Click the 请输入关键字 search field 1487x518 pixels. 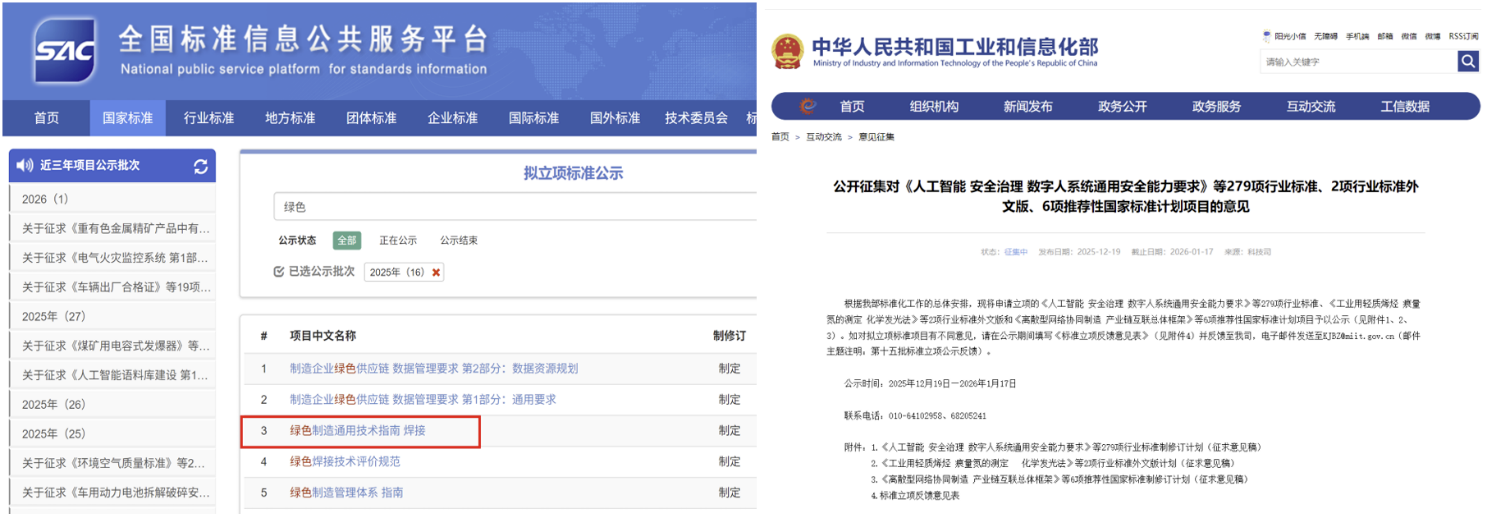[x=1357, y=62]
